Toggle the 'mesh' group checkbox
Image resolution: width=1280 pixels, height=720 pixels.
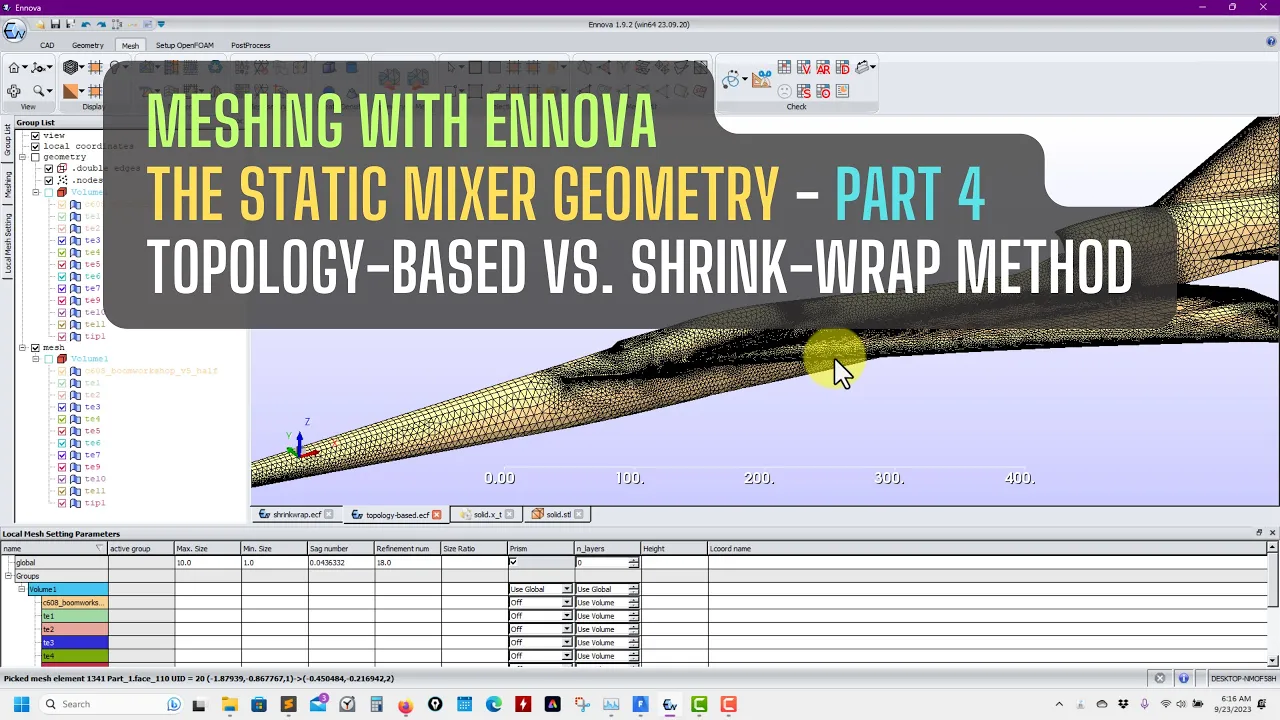[35, 348]
